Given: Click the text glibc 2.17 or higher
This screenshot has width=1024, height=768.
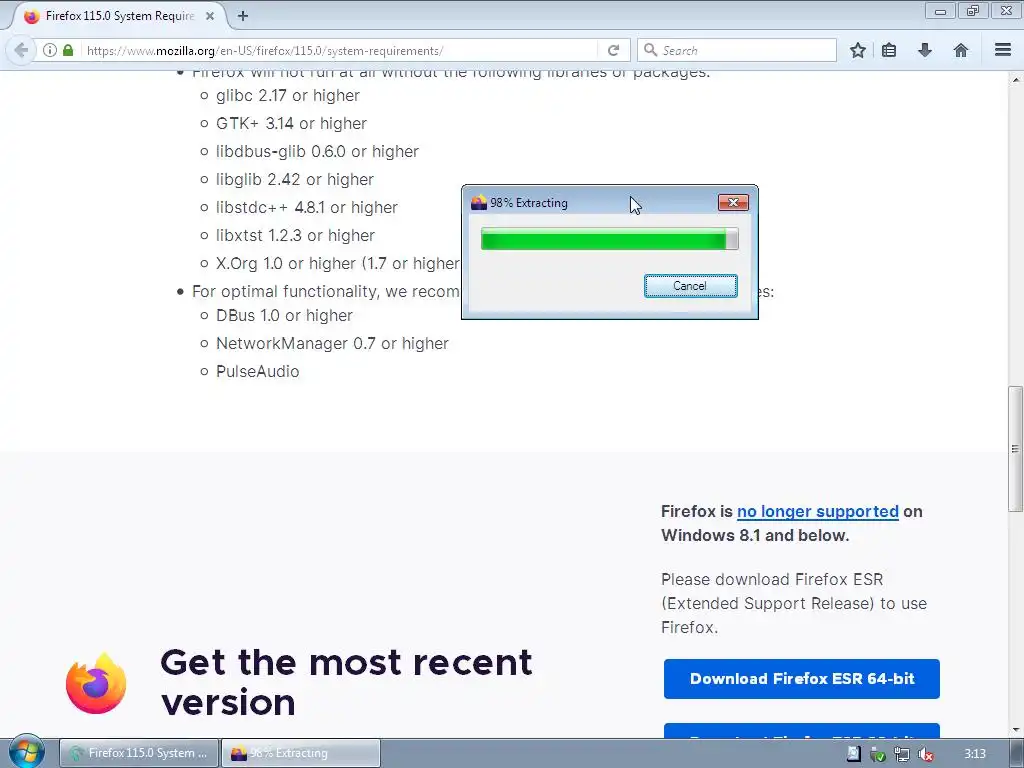Looking at the screenshot, I should (x=288, y=95).
